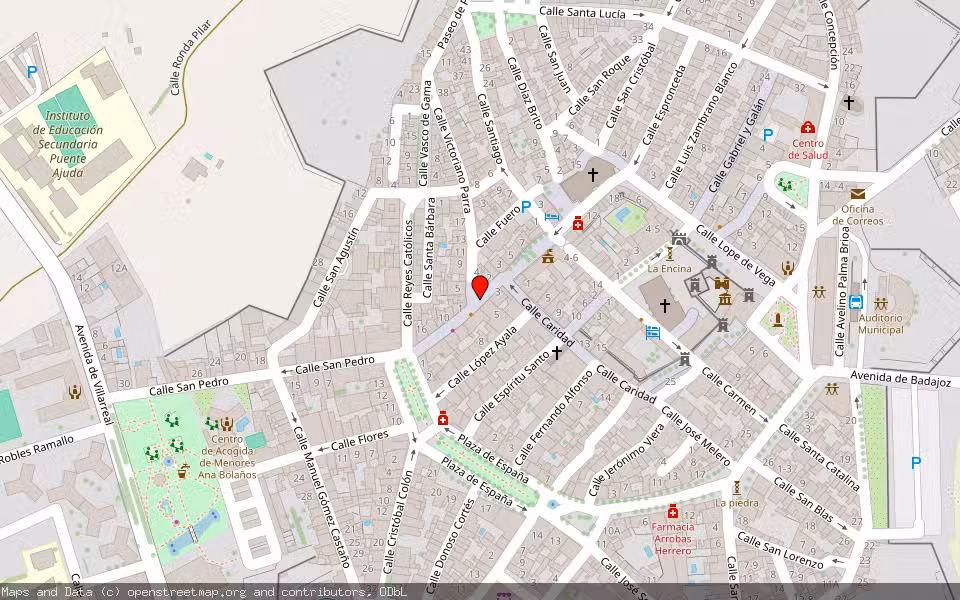
Task: Click the La Encina monument icon
Action: pyautogui.click(x=670, y=253)
